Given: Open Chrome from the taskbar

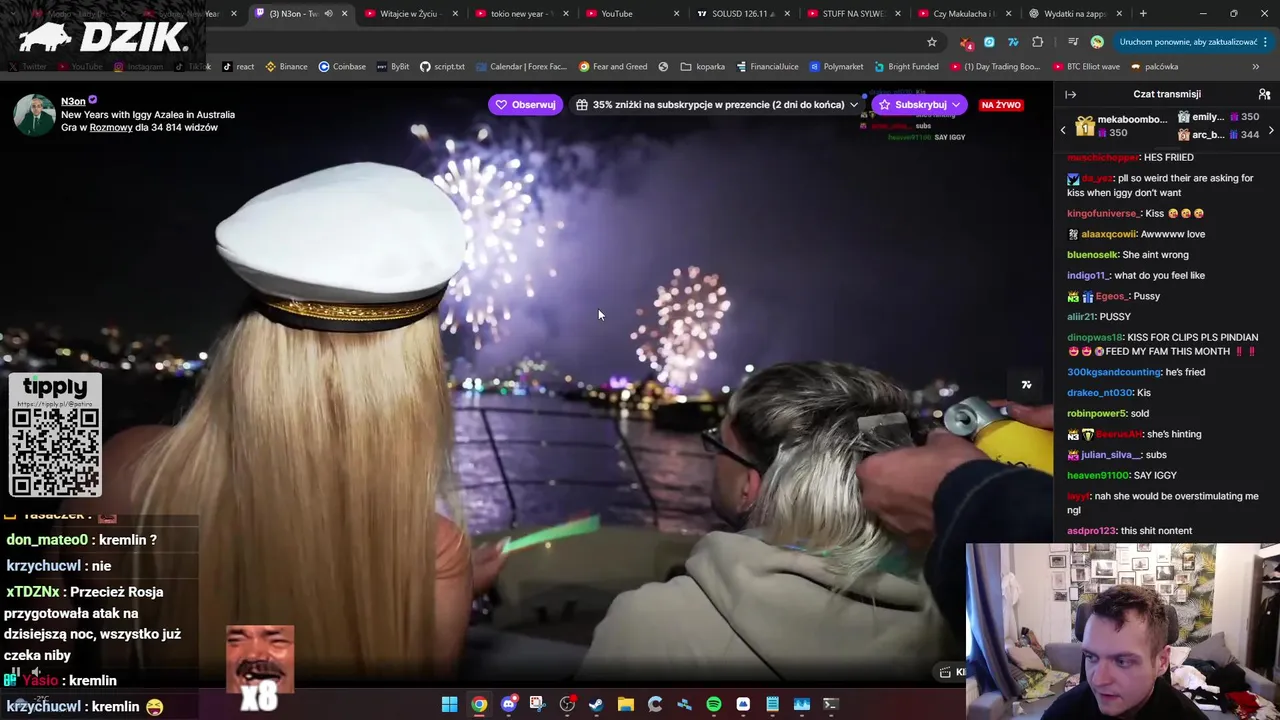Looking at the screenshot, I should pos(479,704).
